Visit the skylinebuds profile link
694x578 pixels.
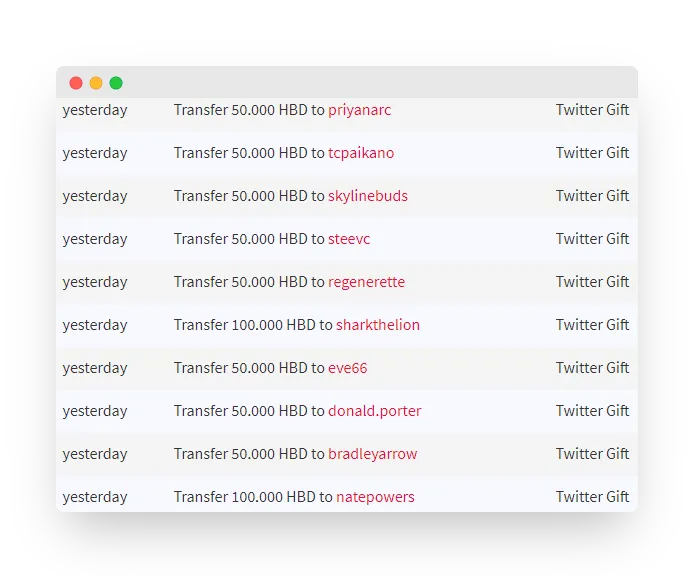pyautogui.click(x=368, y=196)
